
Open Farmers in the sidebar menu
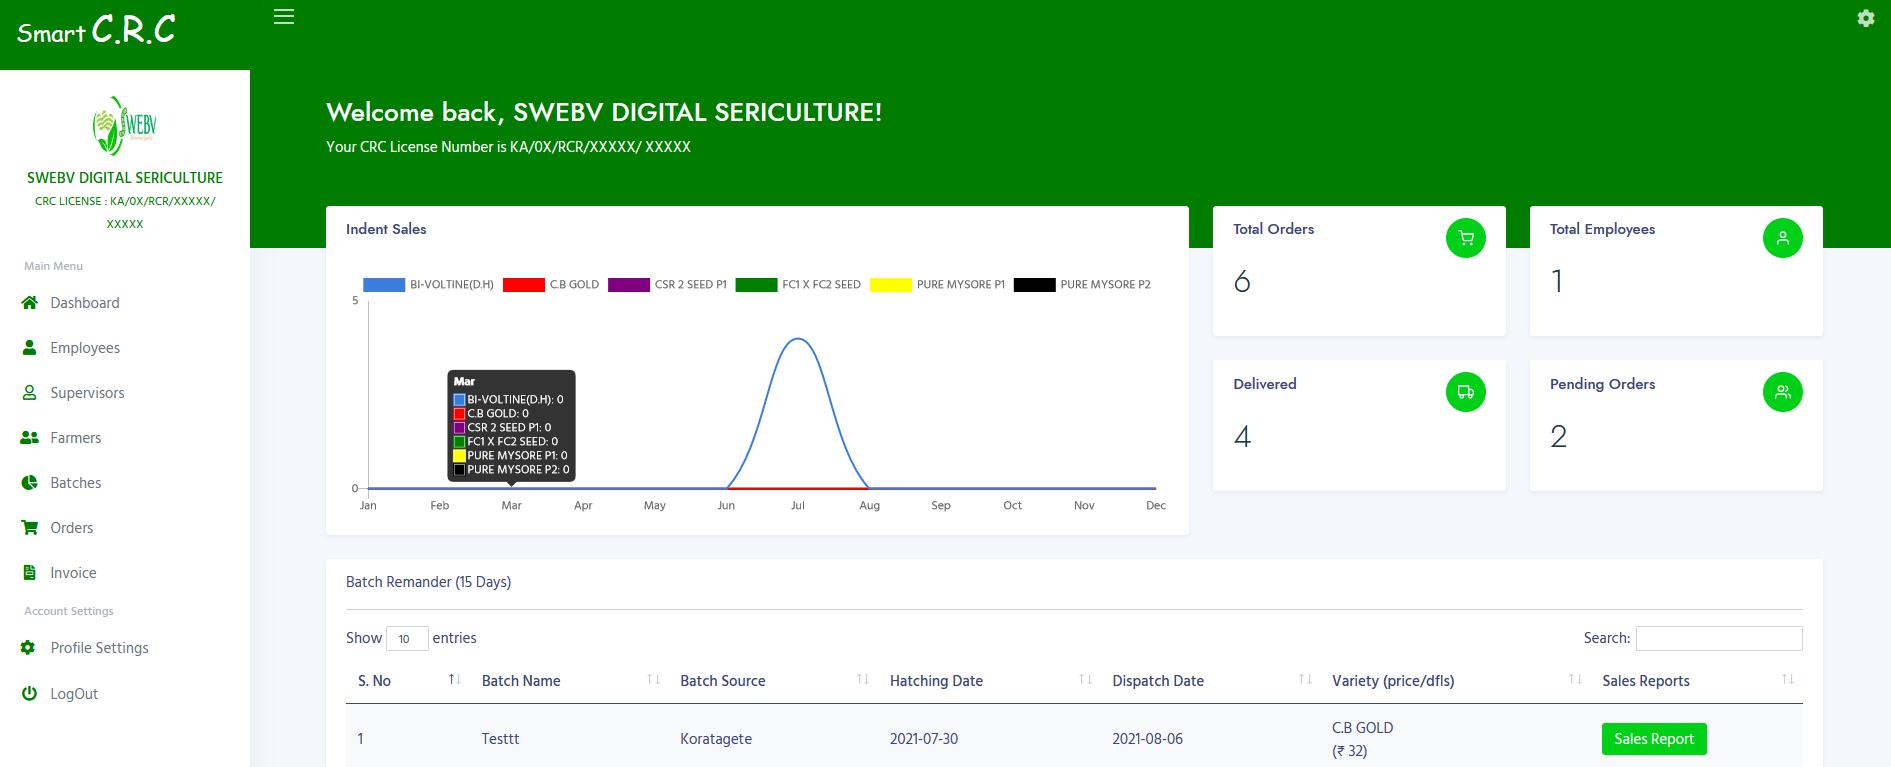[75, 438]
